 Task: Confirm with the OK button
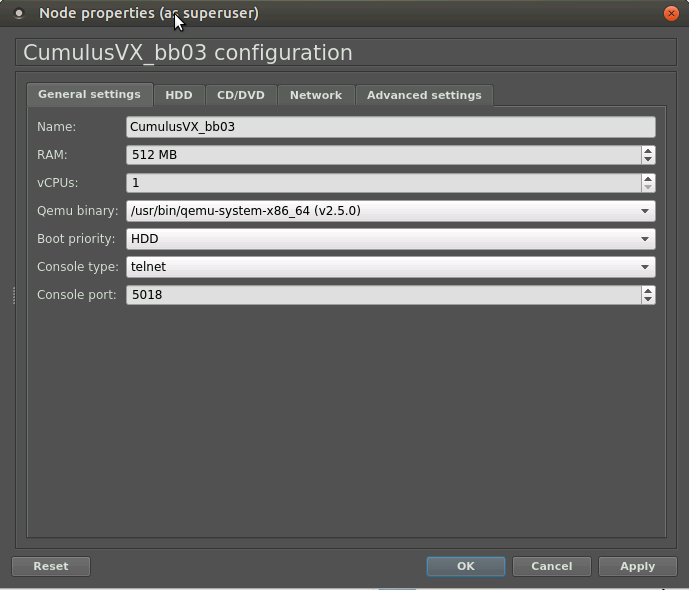tap(466, 566)
